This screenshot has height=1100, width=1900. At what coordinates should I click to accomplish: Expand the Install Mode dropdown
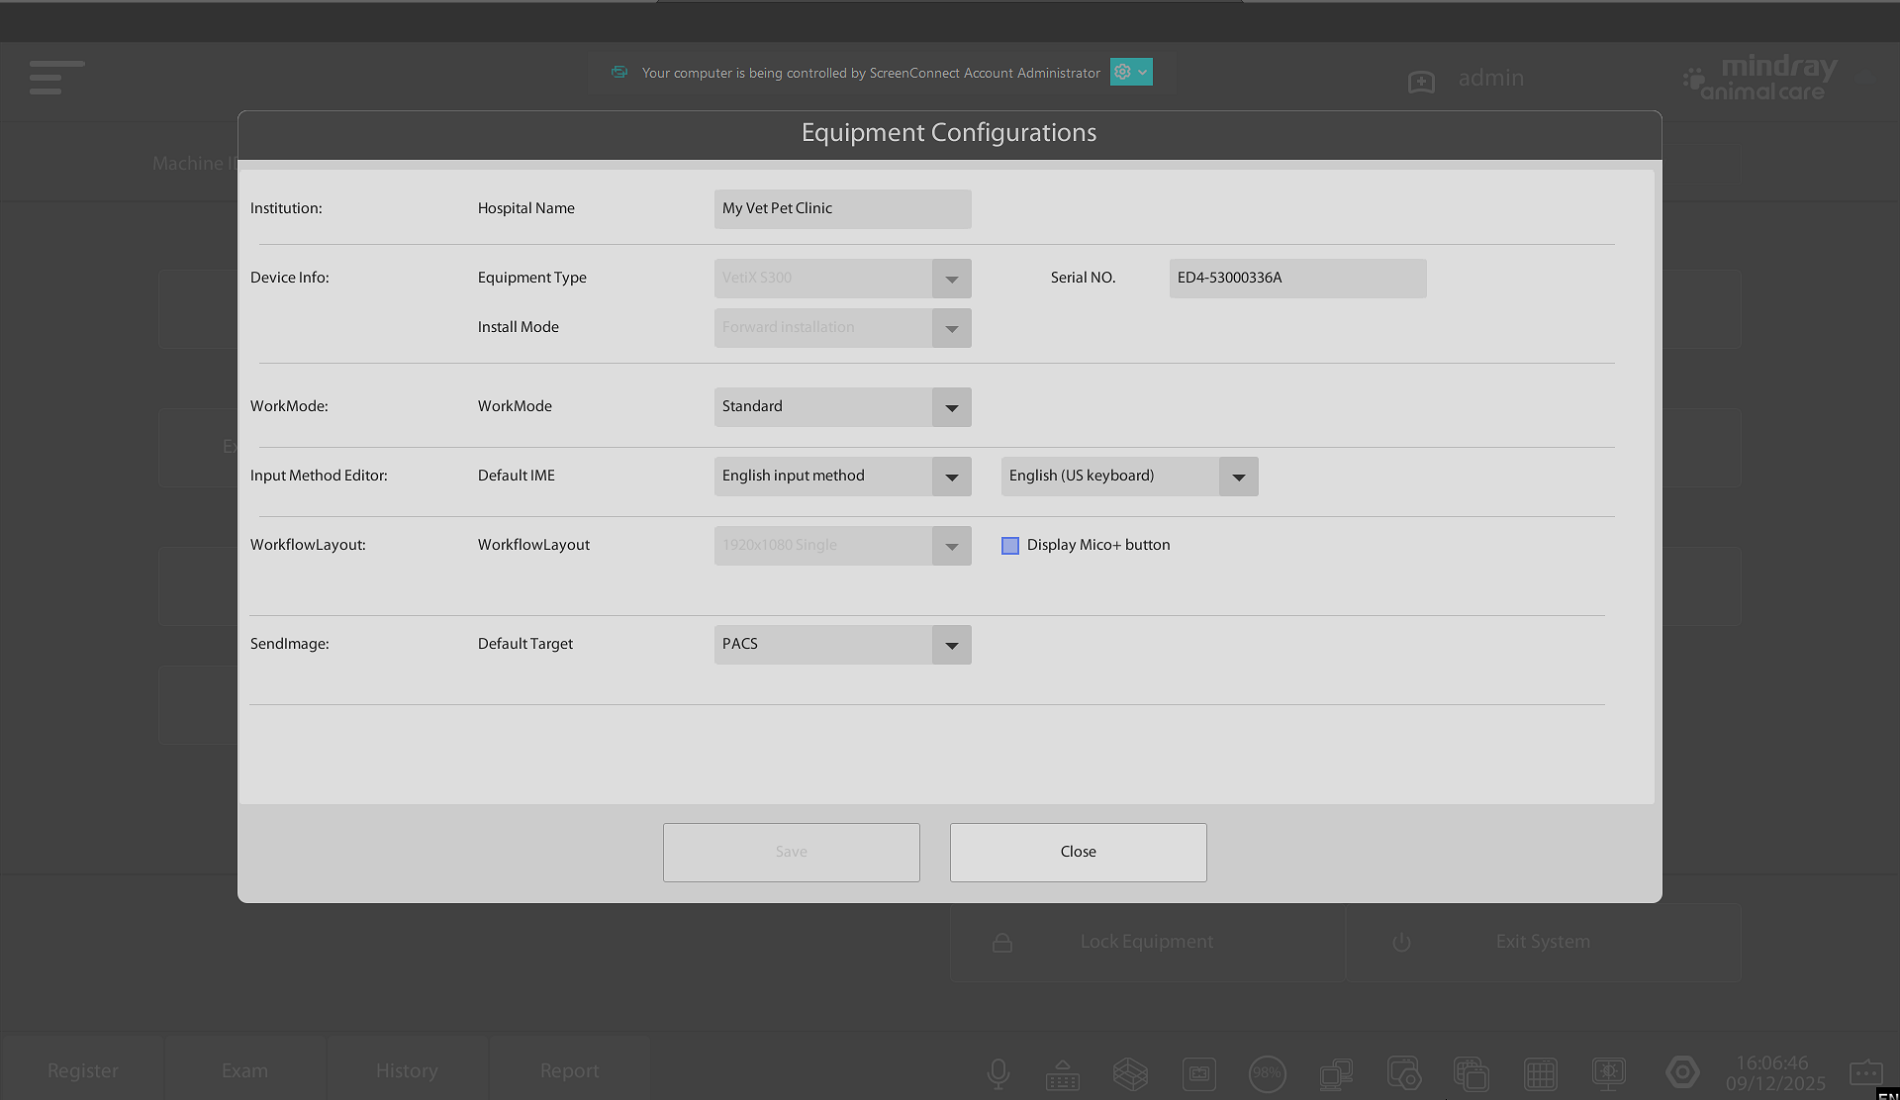coord(951,328)
